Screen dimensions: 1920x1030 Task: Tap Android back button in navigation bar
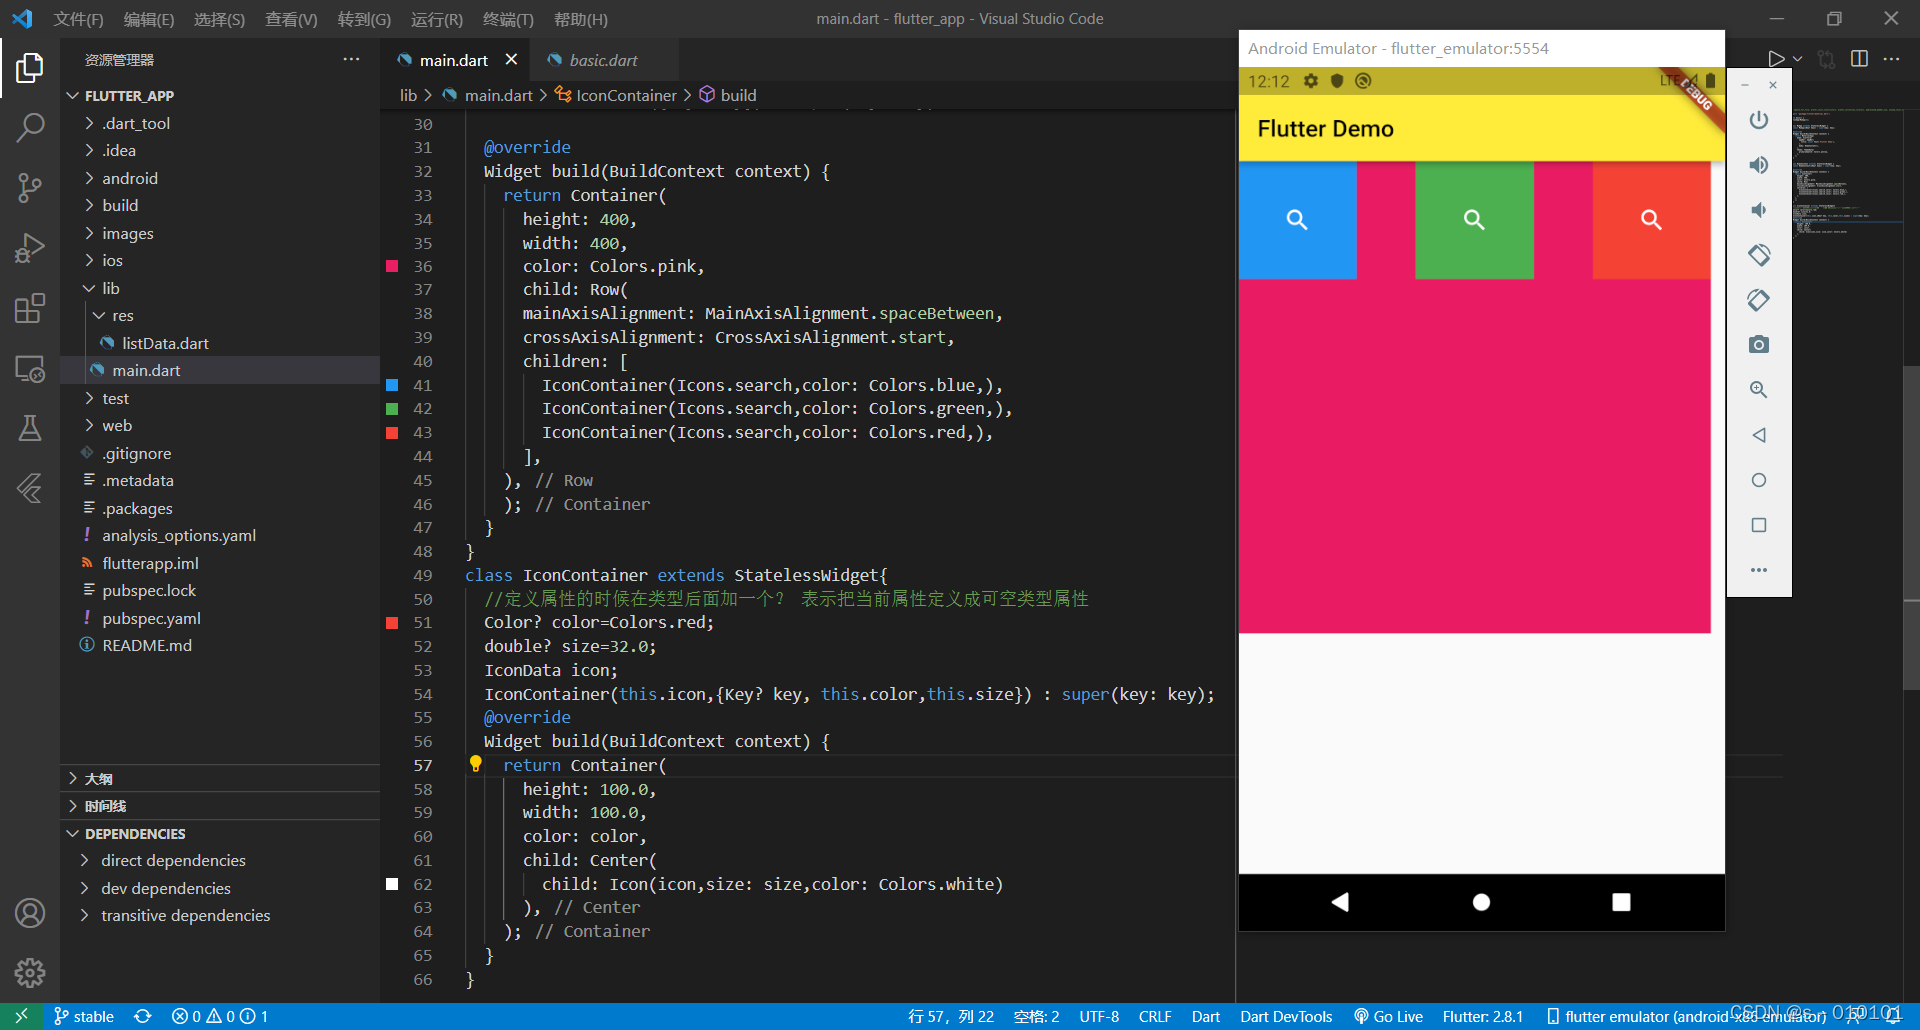pos(1340,902)
